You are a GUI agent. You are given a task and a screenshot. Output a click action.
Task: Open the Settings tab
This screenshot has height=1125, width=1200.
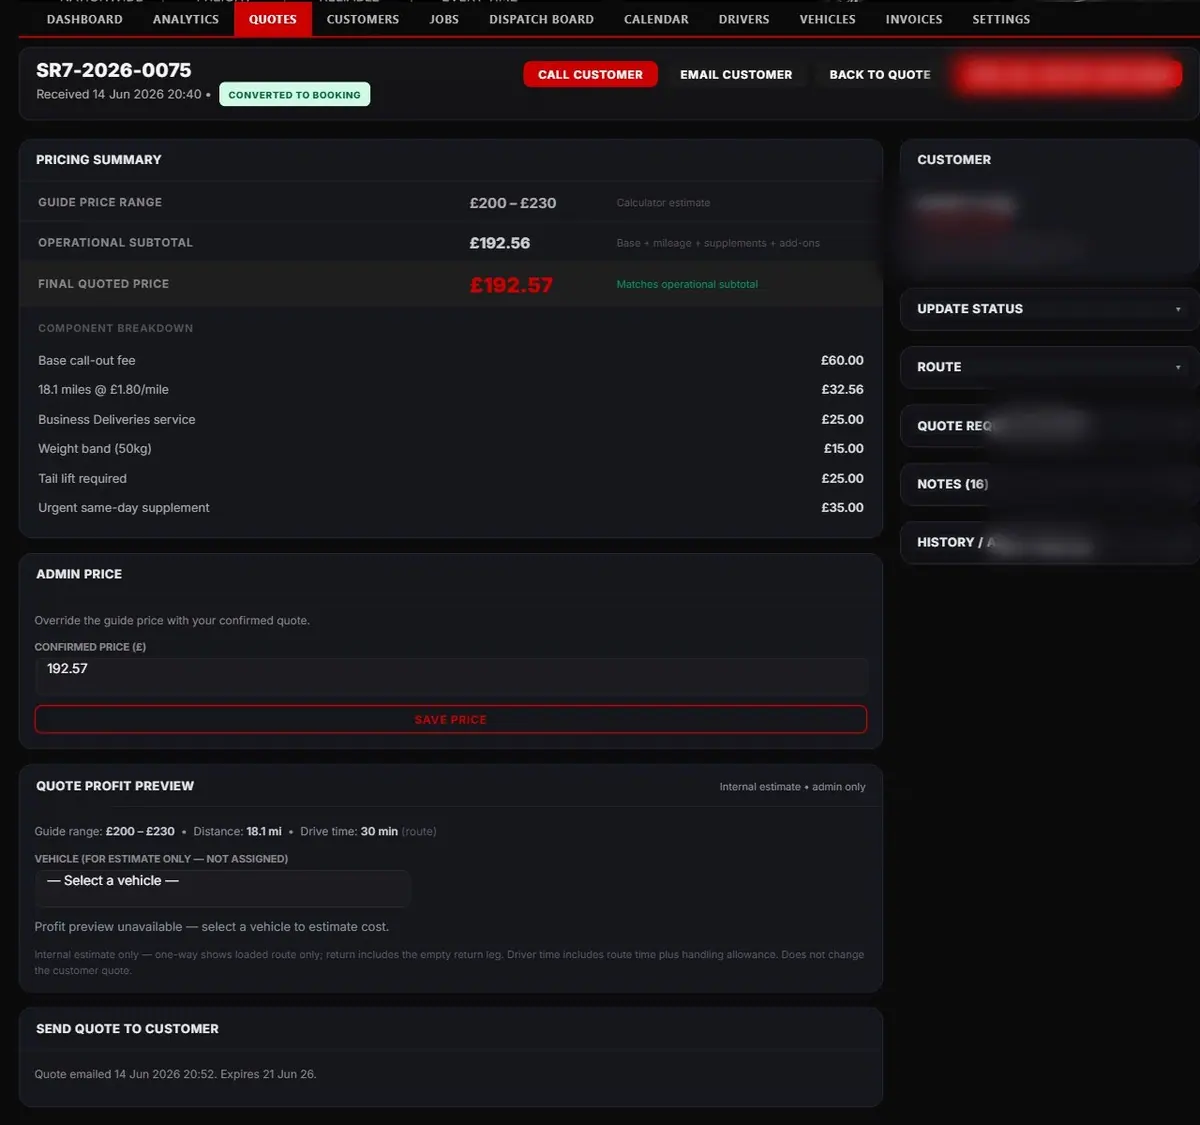1001,19
